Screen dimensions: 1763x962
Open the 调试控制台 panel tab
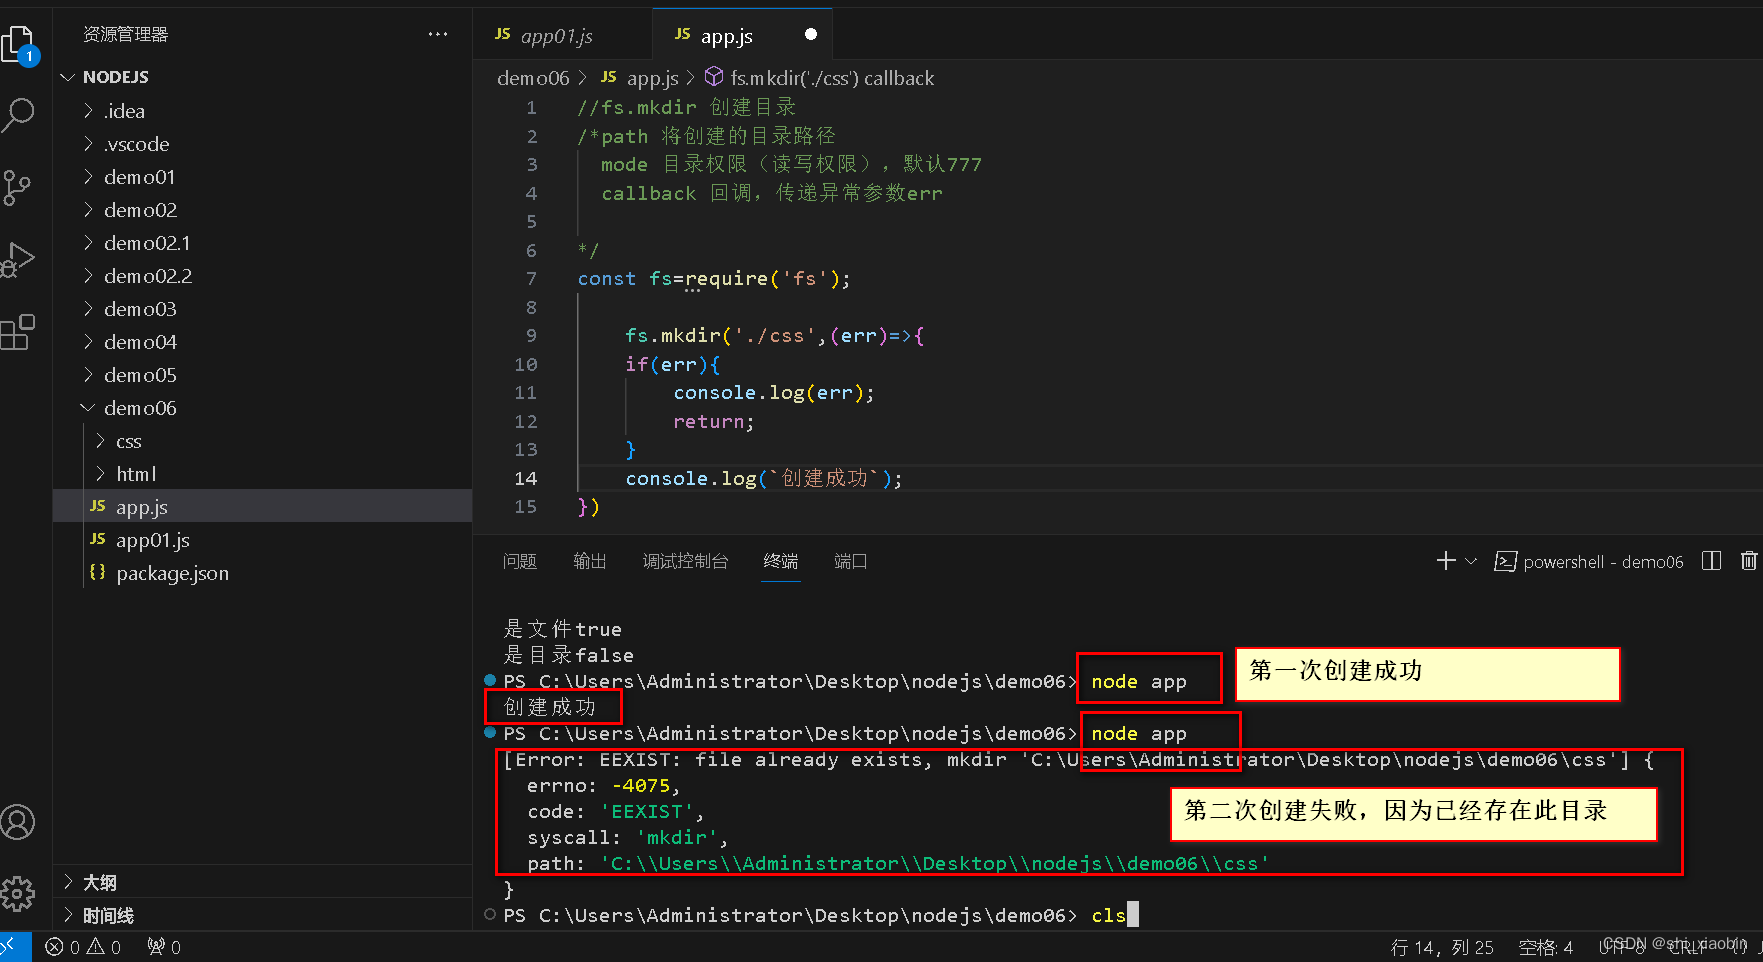(x=685, y=561)
